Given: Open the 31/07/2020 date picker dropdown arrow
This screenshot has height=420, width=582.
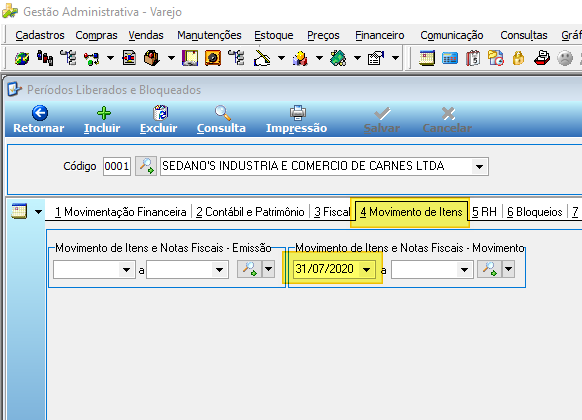Looking at the screenshot, I should pos(366,269).
